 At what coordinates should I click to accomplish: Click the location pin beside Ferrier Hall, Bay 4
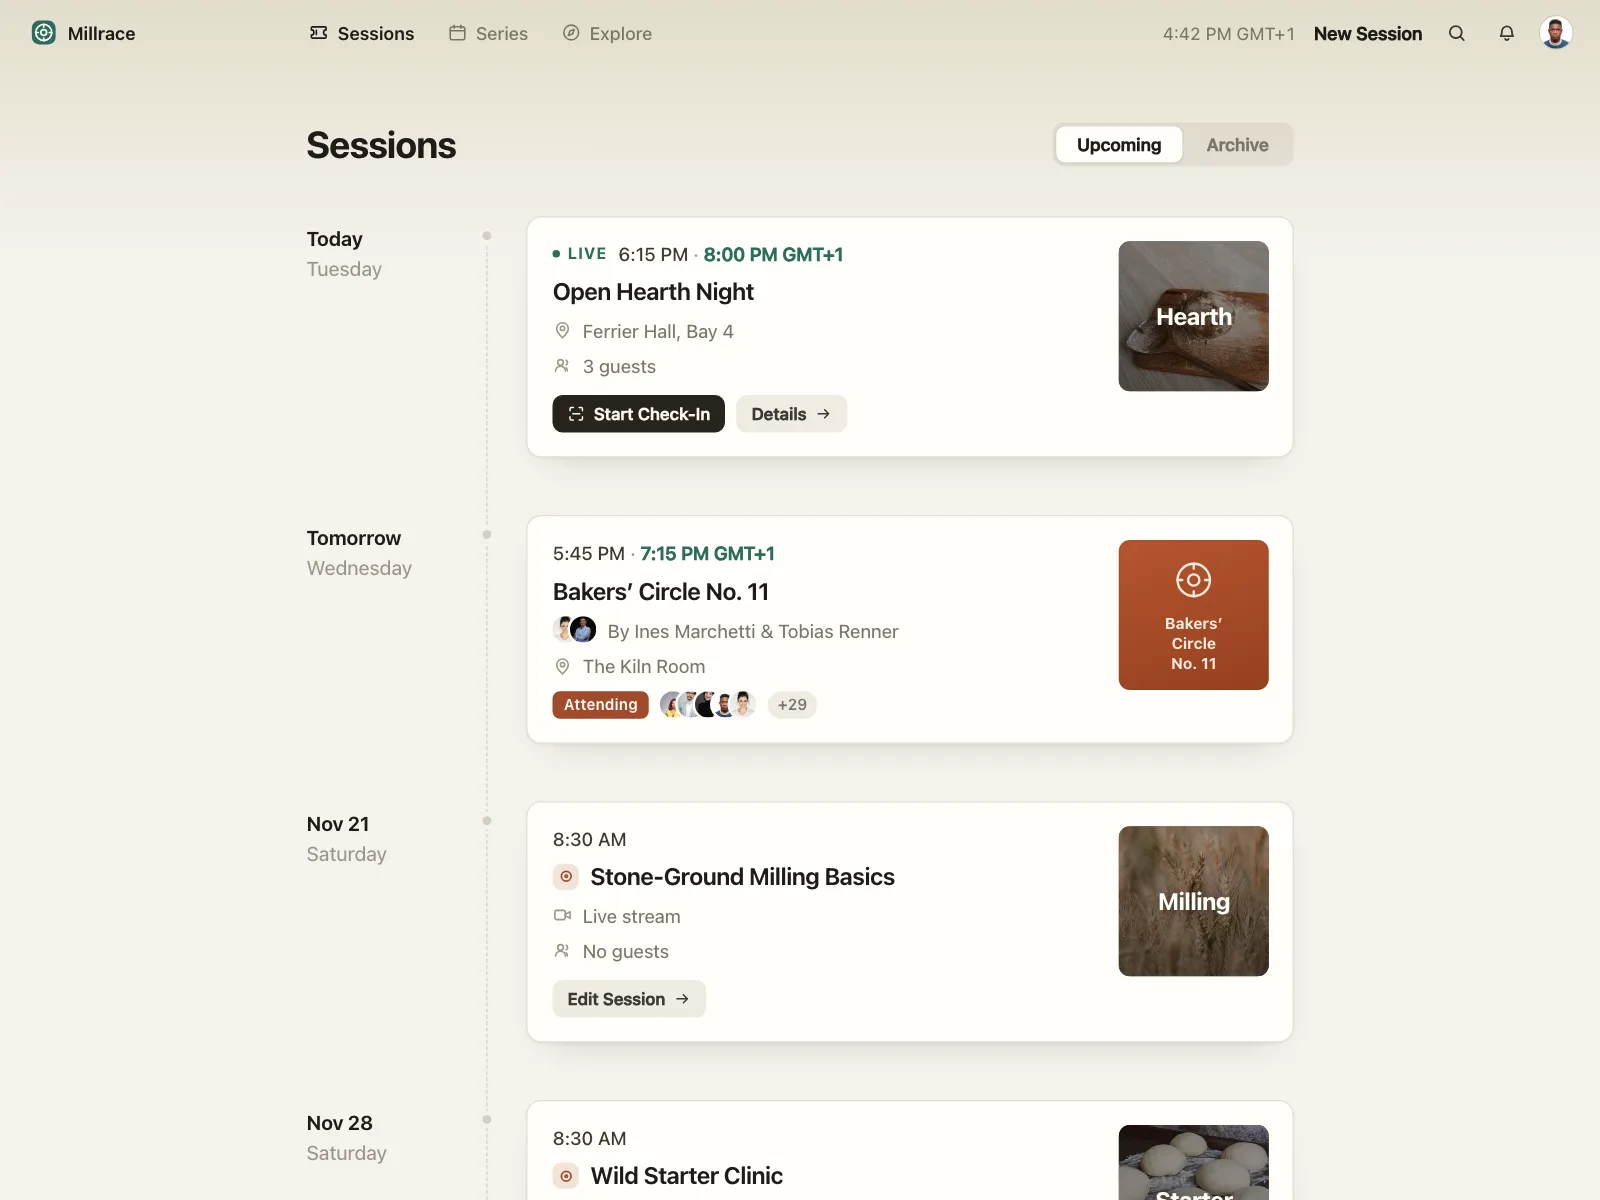tap(562, 331)
